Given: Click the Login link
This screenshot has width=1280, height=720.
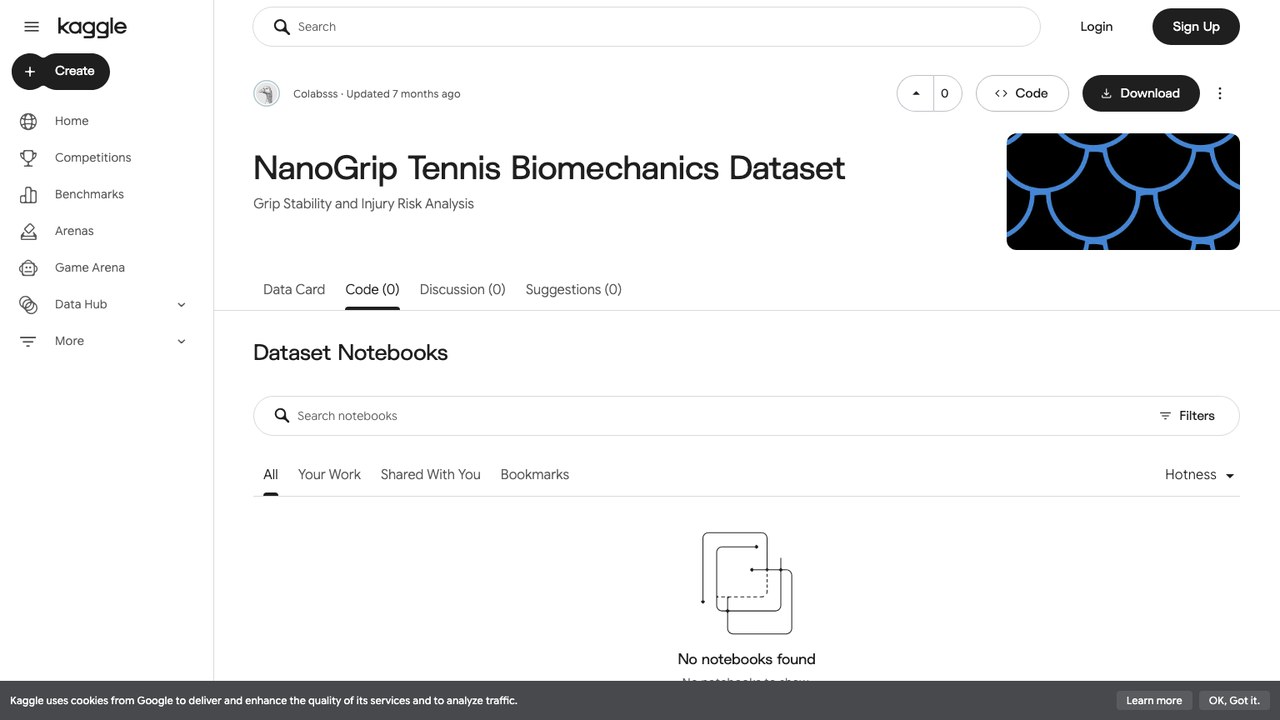Looking at the screenshot, I should pyautogui.click(x=1096, y=27).
